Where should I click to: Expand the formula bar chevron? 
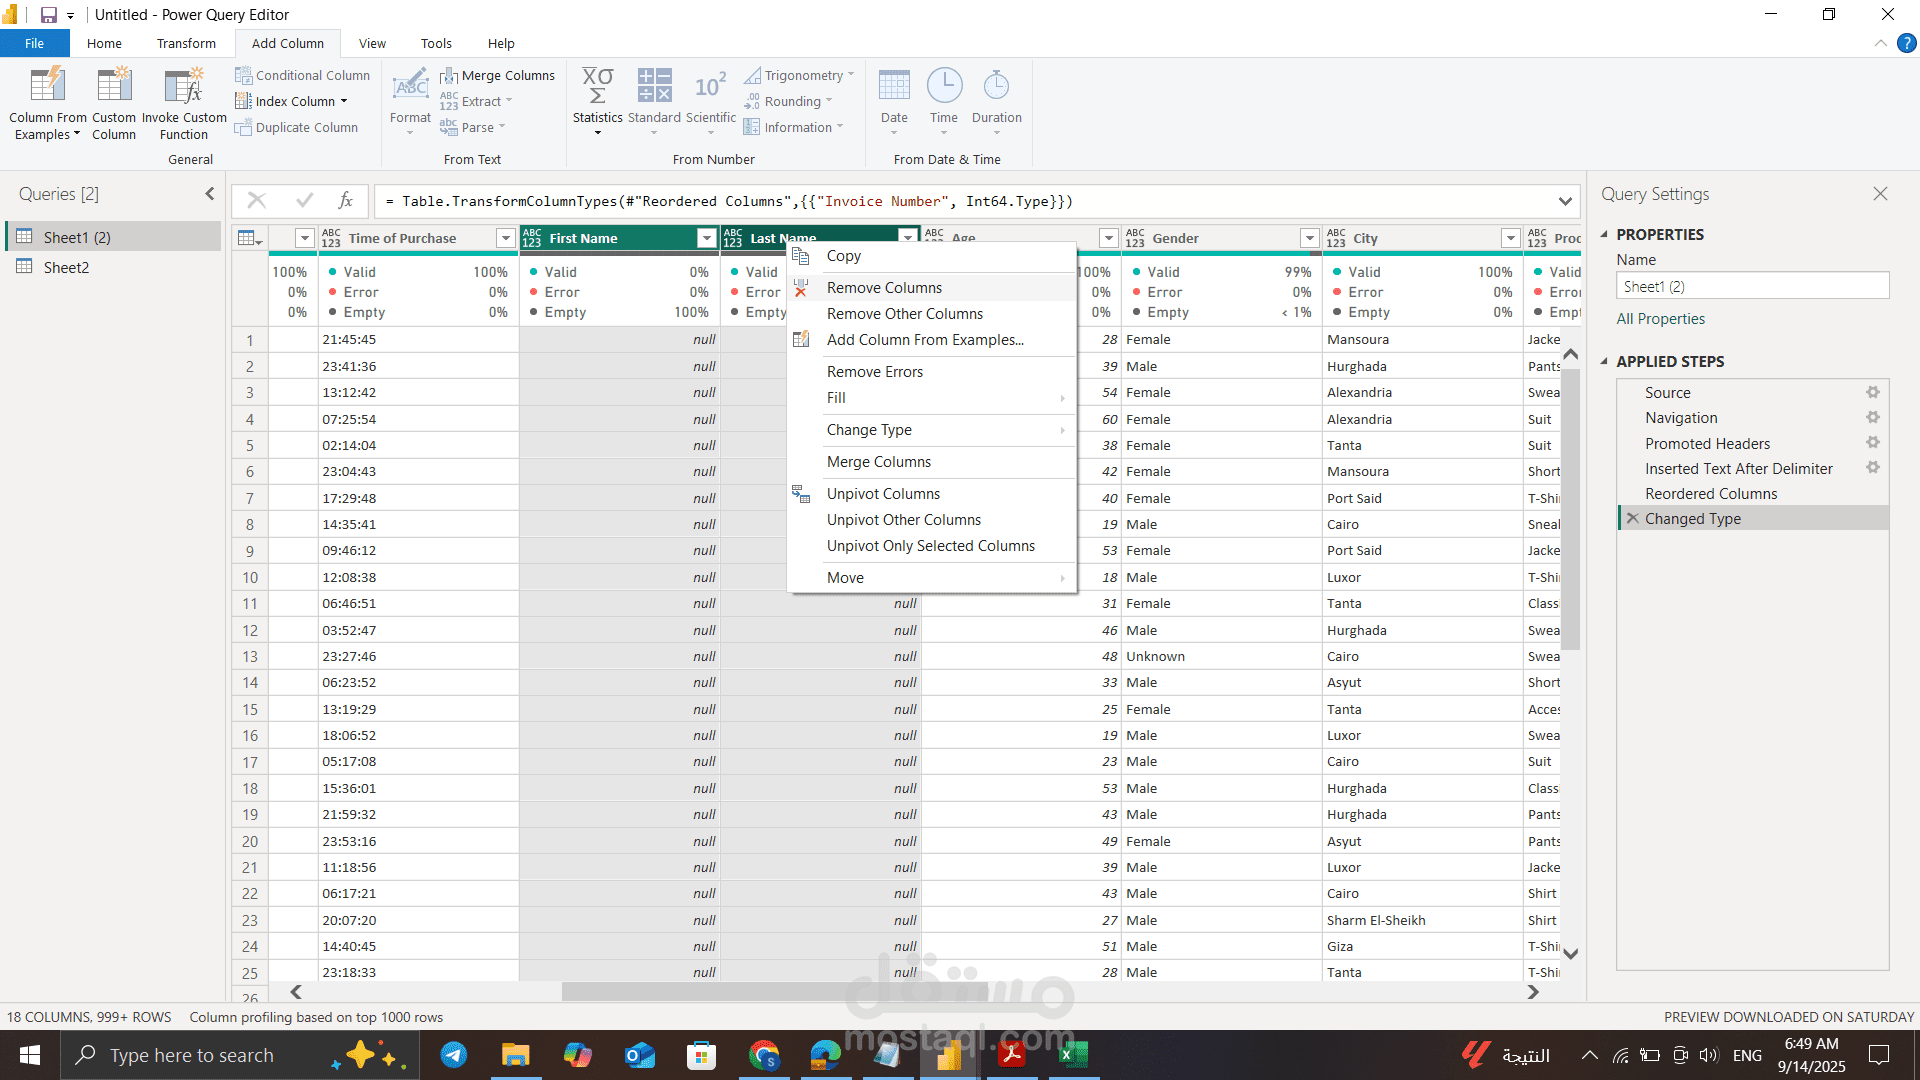pos(1565,201)
